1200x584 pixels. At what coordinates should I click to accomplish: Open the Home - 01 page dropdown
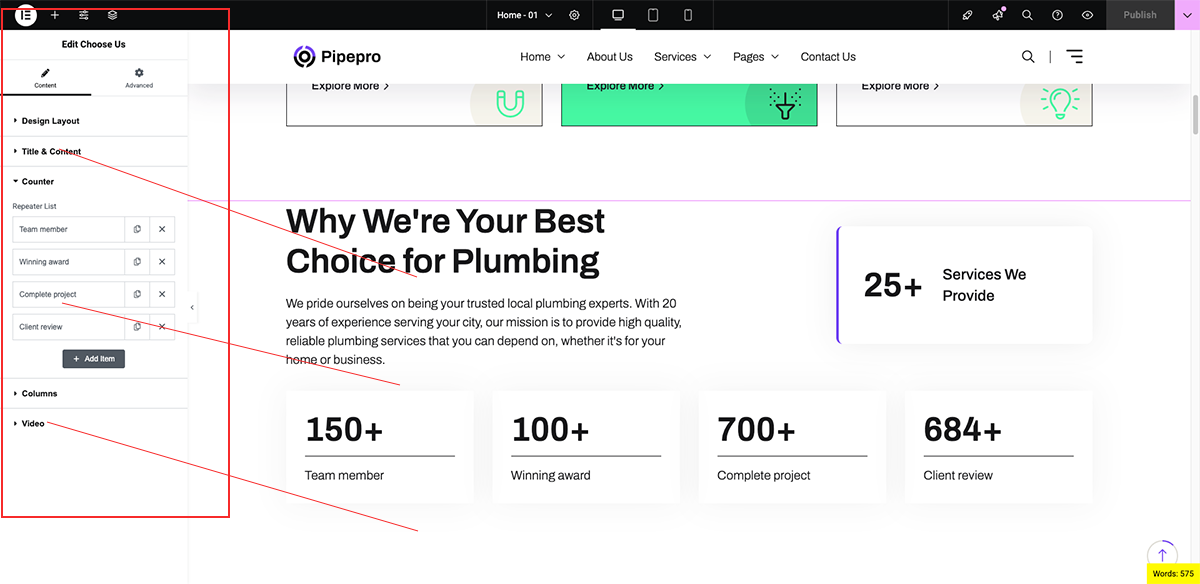click(x=524, y=15)
